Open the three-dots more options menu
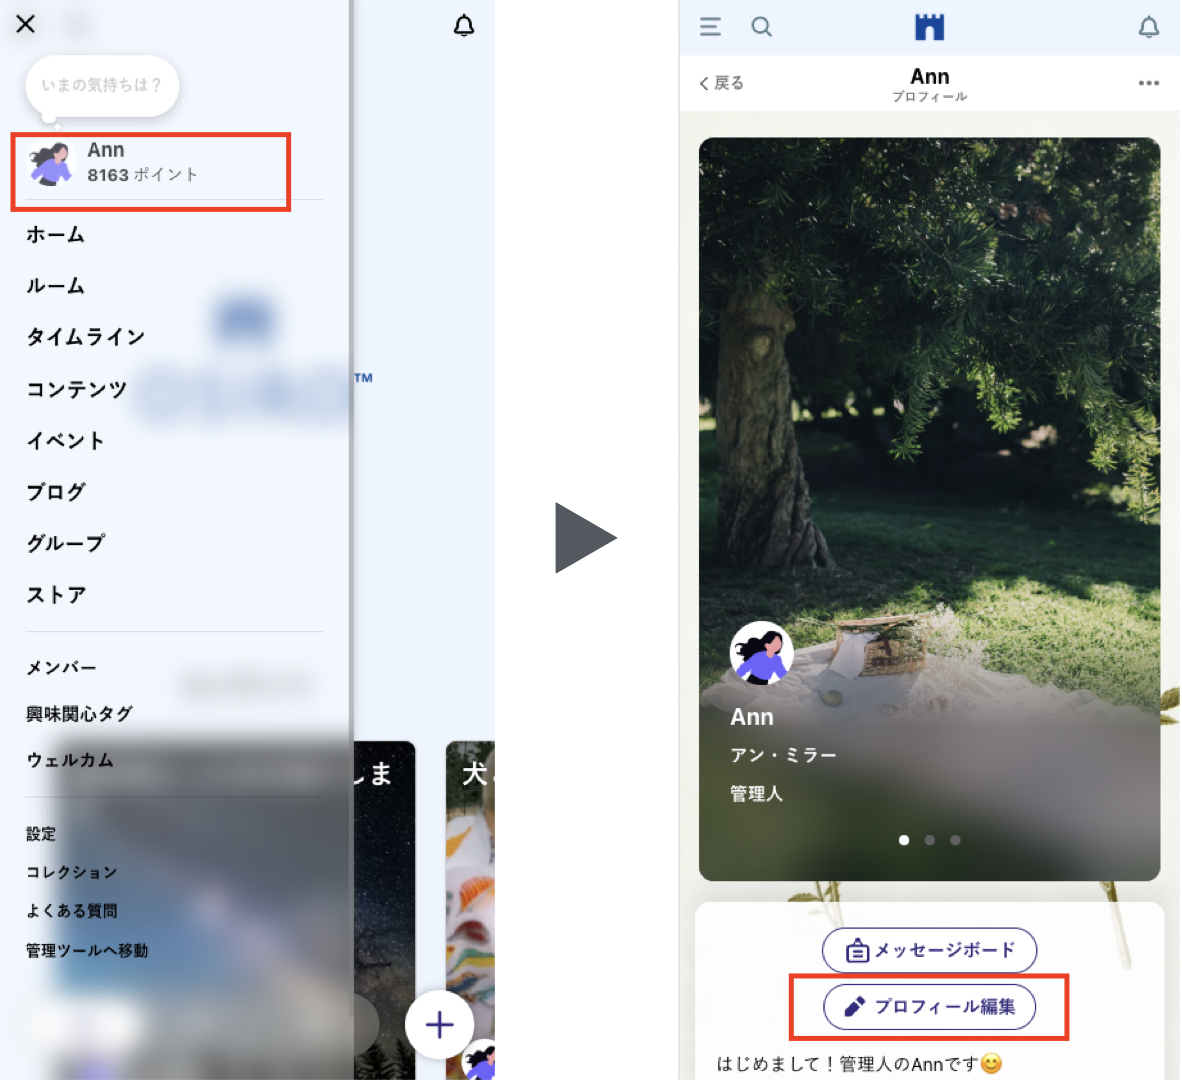1182x1080 pixels. pos(1148,83)
